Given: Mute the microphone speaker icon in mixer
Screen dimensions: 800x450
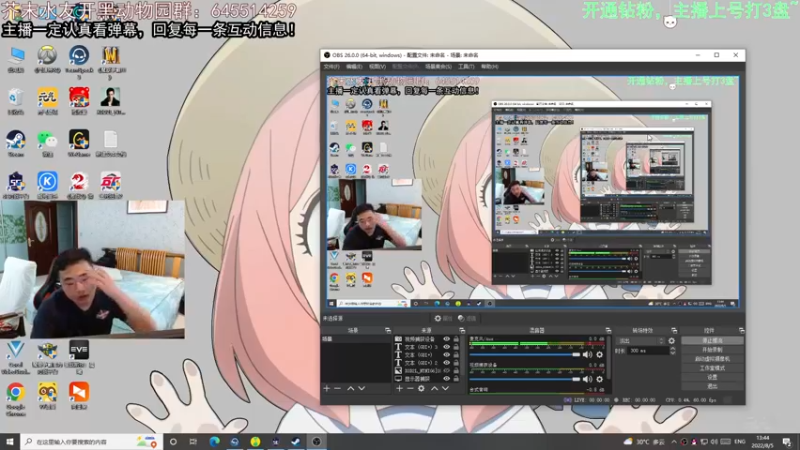Looking at the screenshot, I should point(587,355).
